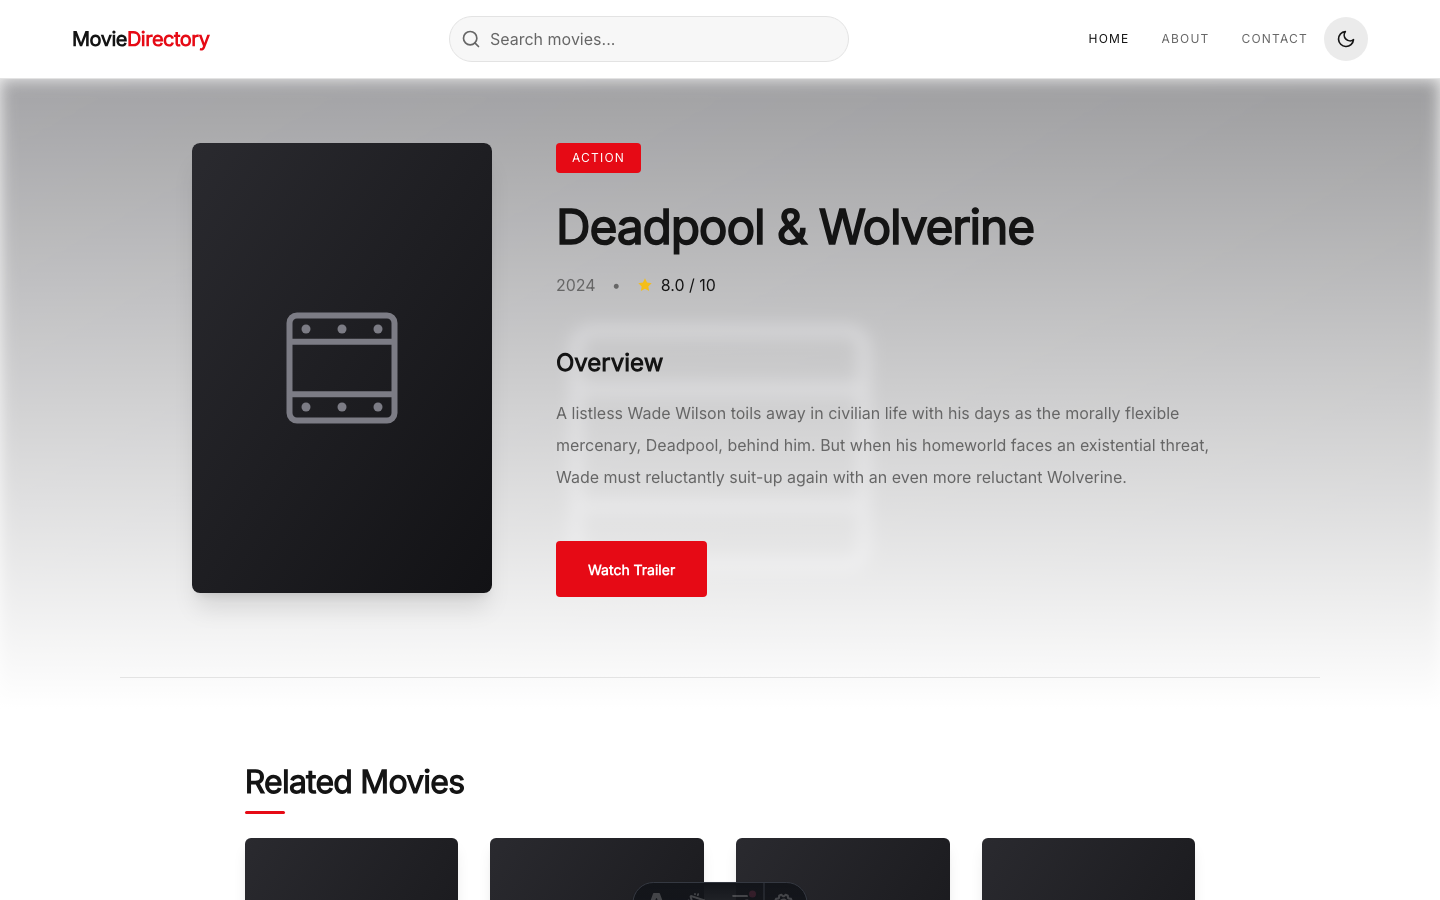Click the Related Movies heading
The height and width of the screenshot is (900, 1440).
coord(354,782)
